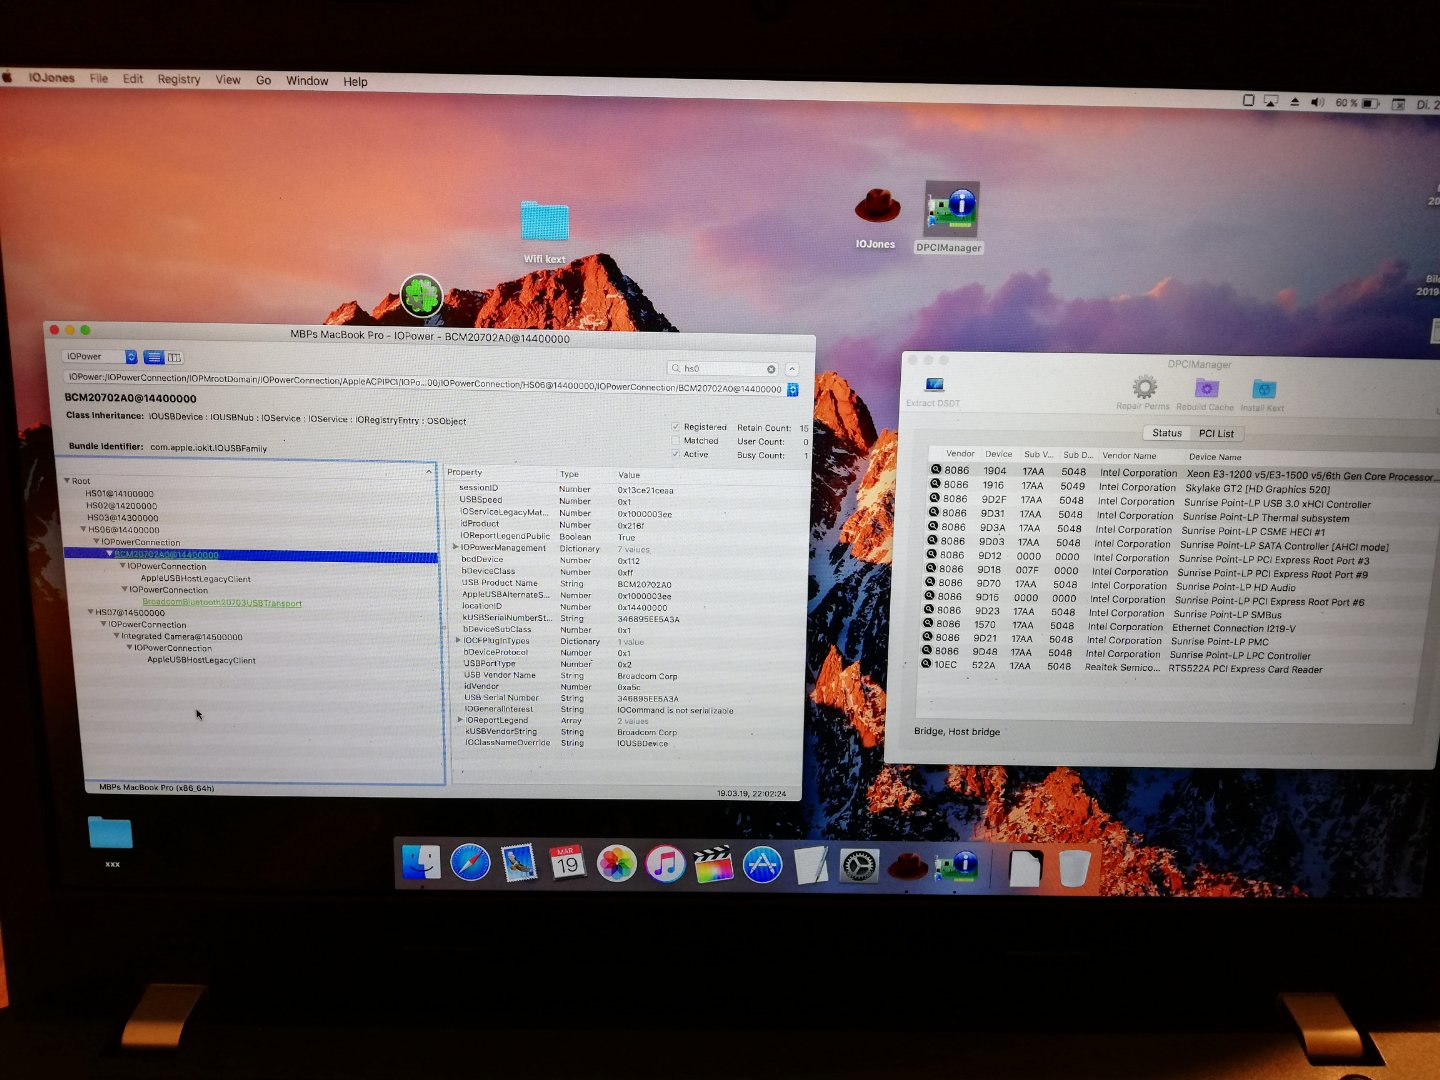This screenshot has width=1440, height=1080.
Task: Select the BCM20702A0@14400000 tree row
Action: pyautogui.click(x=251, y=555)
